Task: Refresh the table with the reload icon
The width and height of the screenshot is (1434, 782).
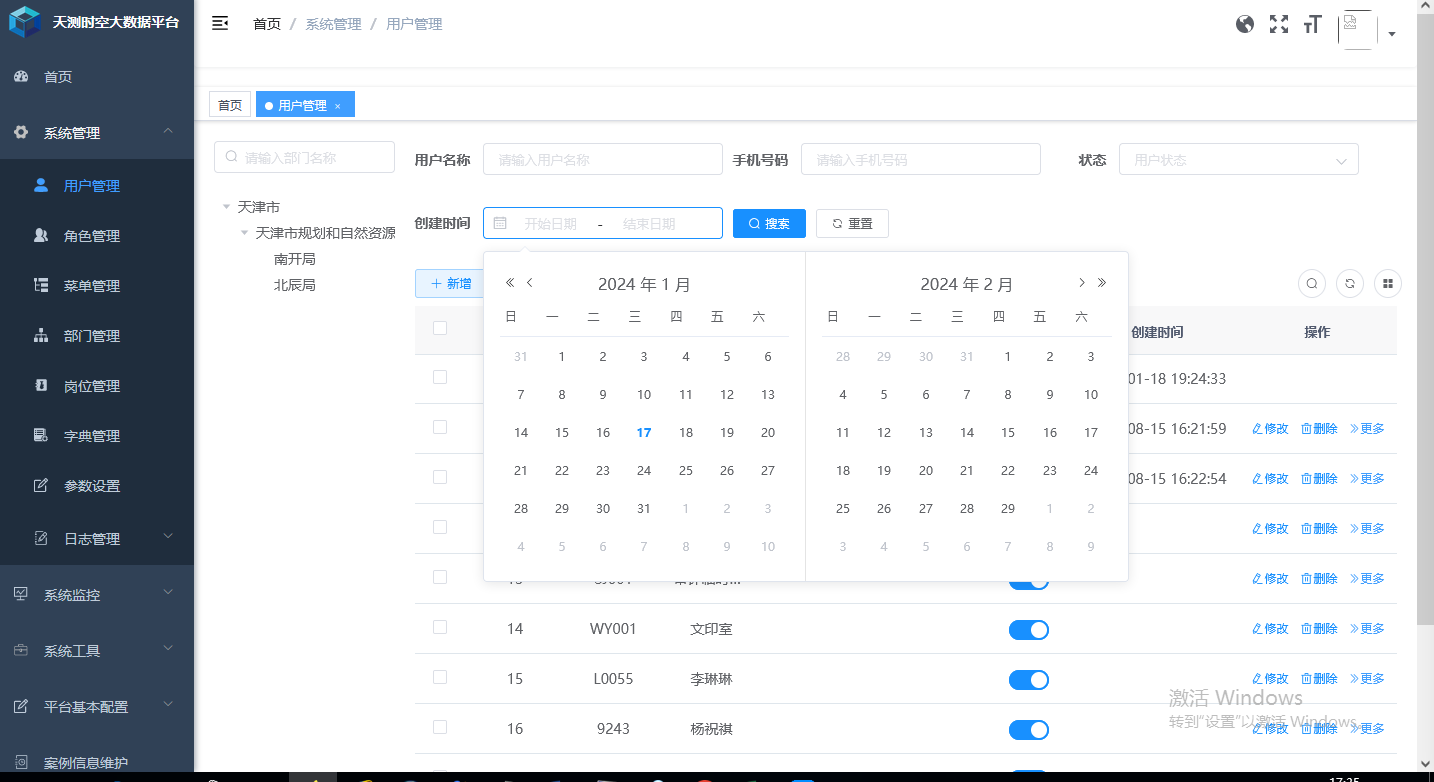Action: pyautogui.click(x=1349, y=283)
